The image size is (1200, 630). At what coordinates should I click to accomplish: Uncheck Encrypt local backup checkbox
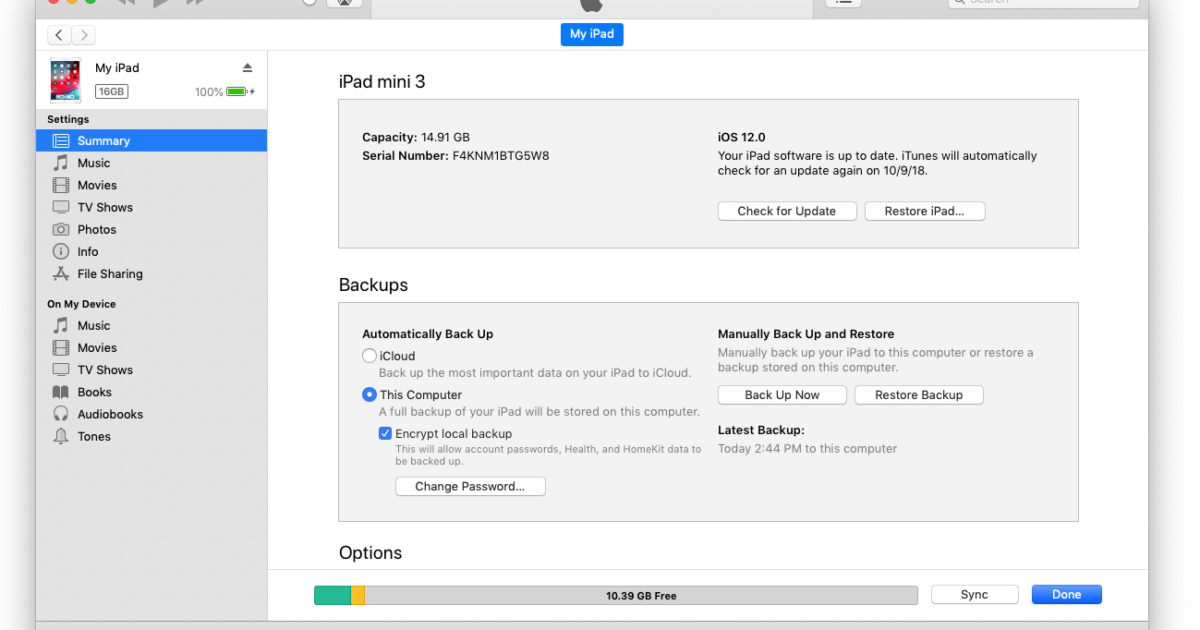pos(385,434)
